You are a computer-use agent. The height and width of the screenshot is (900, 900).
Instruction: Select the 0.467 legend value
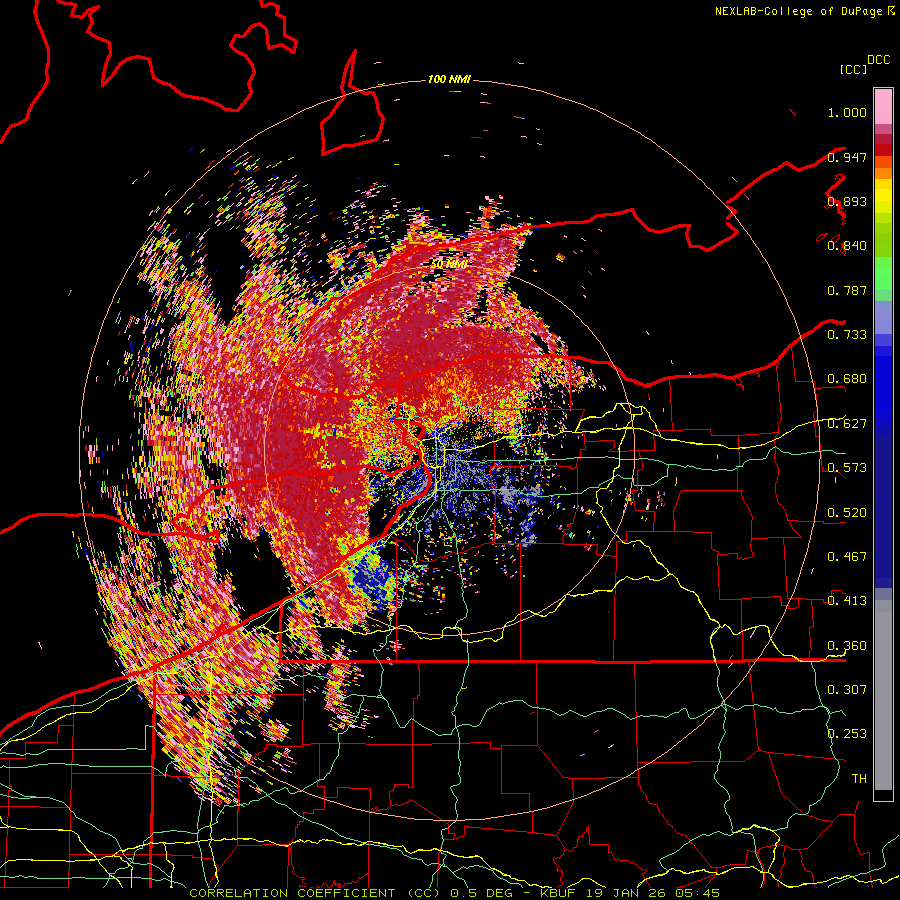click(x=847, y=557)
